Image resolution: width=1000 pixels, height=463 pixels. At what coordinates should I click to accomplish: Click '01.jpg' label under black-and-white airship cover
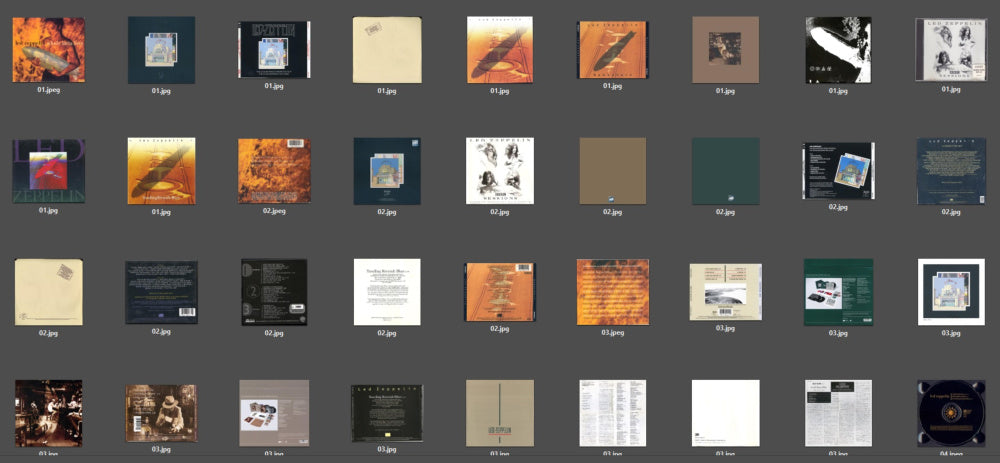(x=839, y=91)
